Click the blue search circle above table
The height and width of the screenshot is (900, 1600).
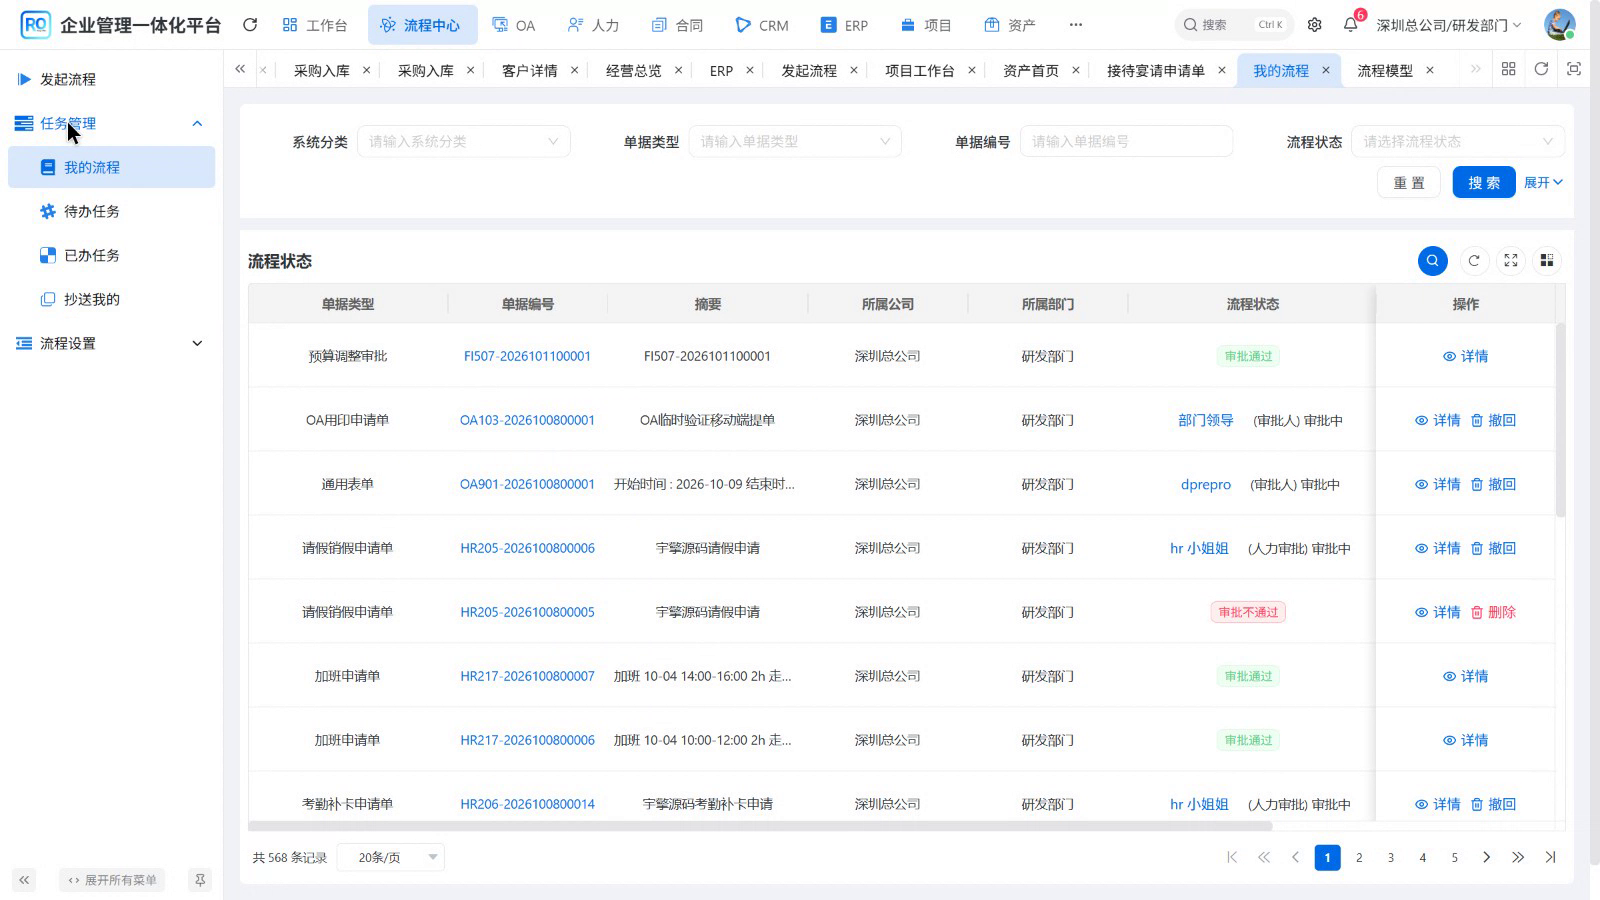1433,261
